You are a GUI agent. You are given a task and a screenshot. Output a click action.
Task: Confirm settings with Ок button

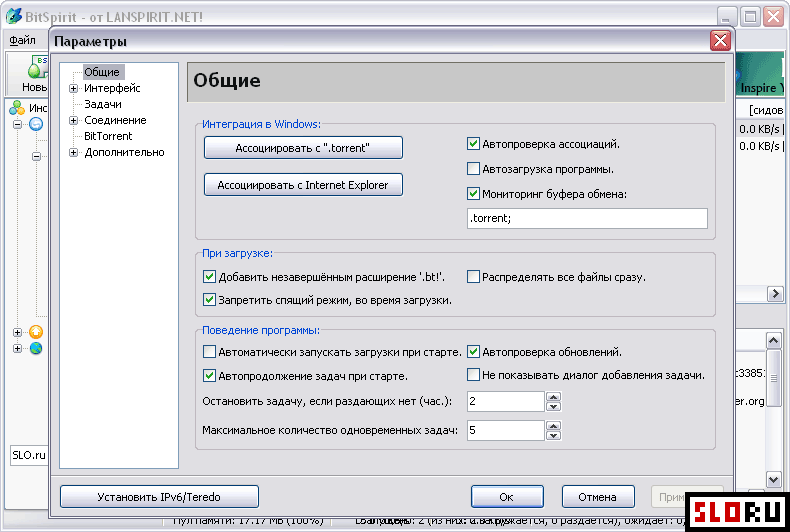coord(507,497)
